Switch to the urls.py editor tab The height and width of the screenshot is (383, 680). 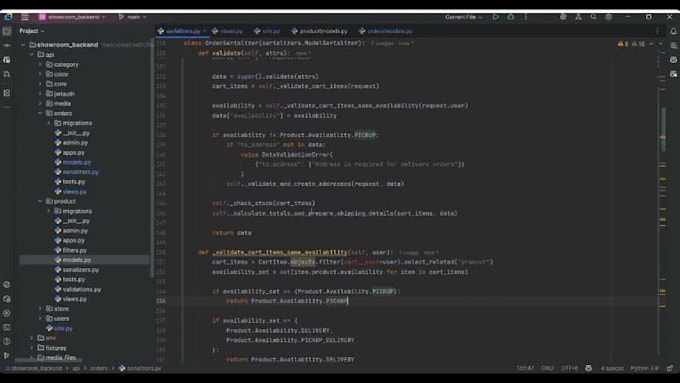point(268,31)
